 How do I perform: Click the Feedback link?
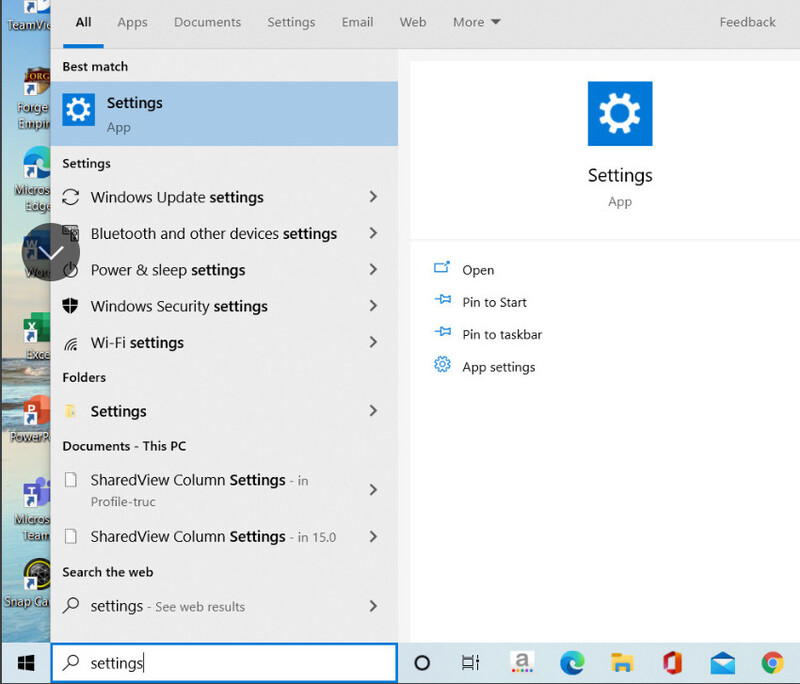tap(747, 22)
